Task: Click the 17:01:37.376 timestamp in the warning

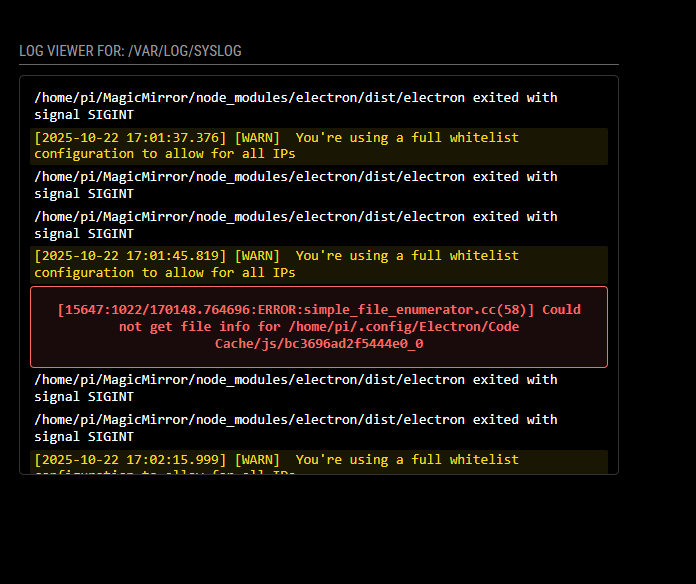Action: [130, 138]
